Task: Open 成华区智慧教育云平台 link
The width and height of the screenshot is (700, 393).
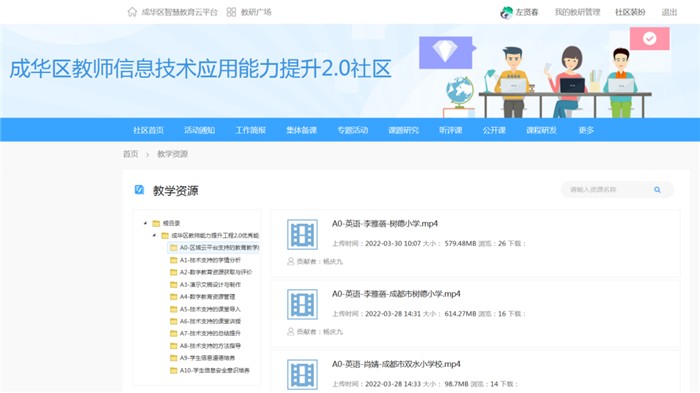Action: point(179,12)
